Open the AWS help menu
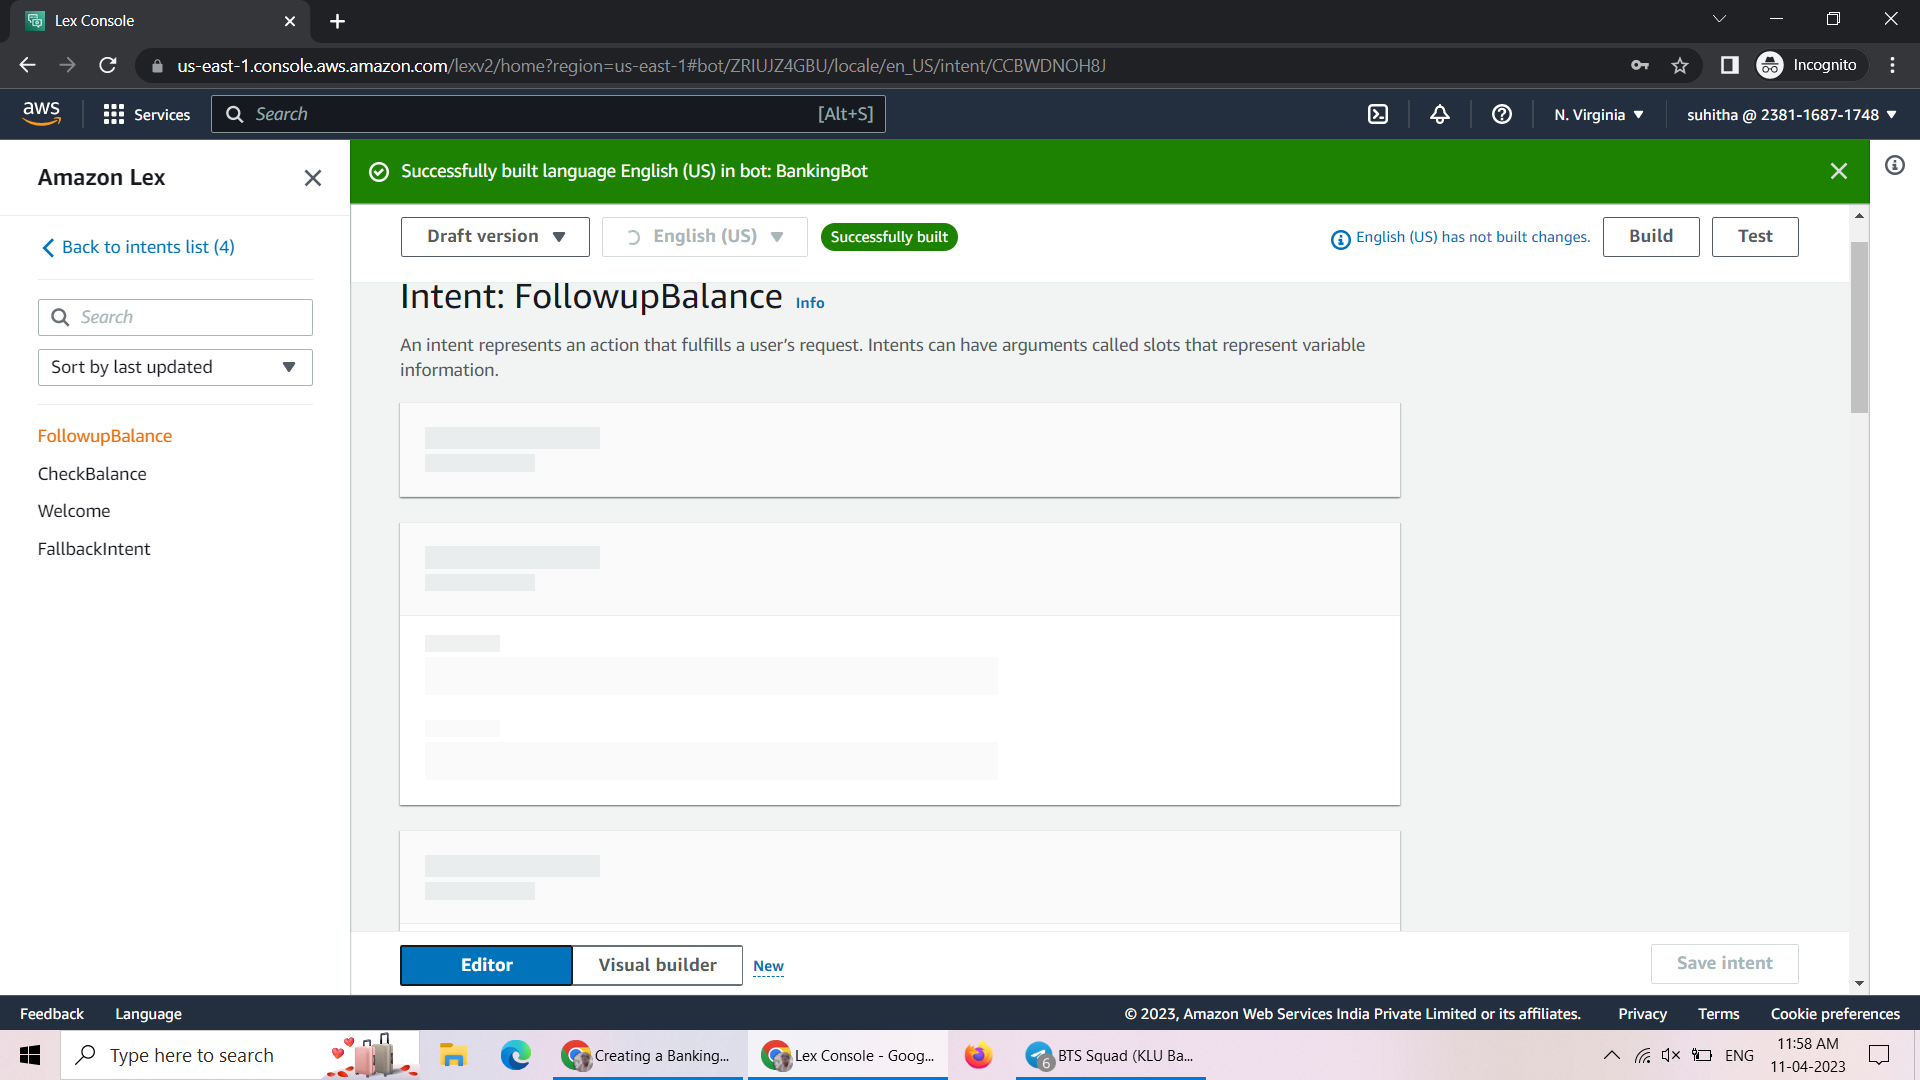The image size is (1920, 1080). pyautogui.click(x=1501, y=114)
